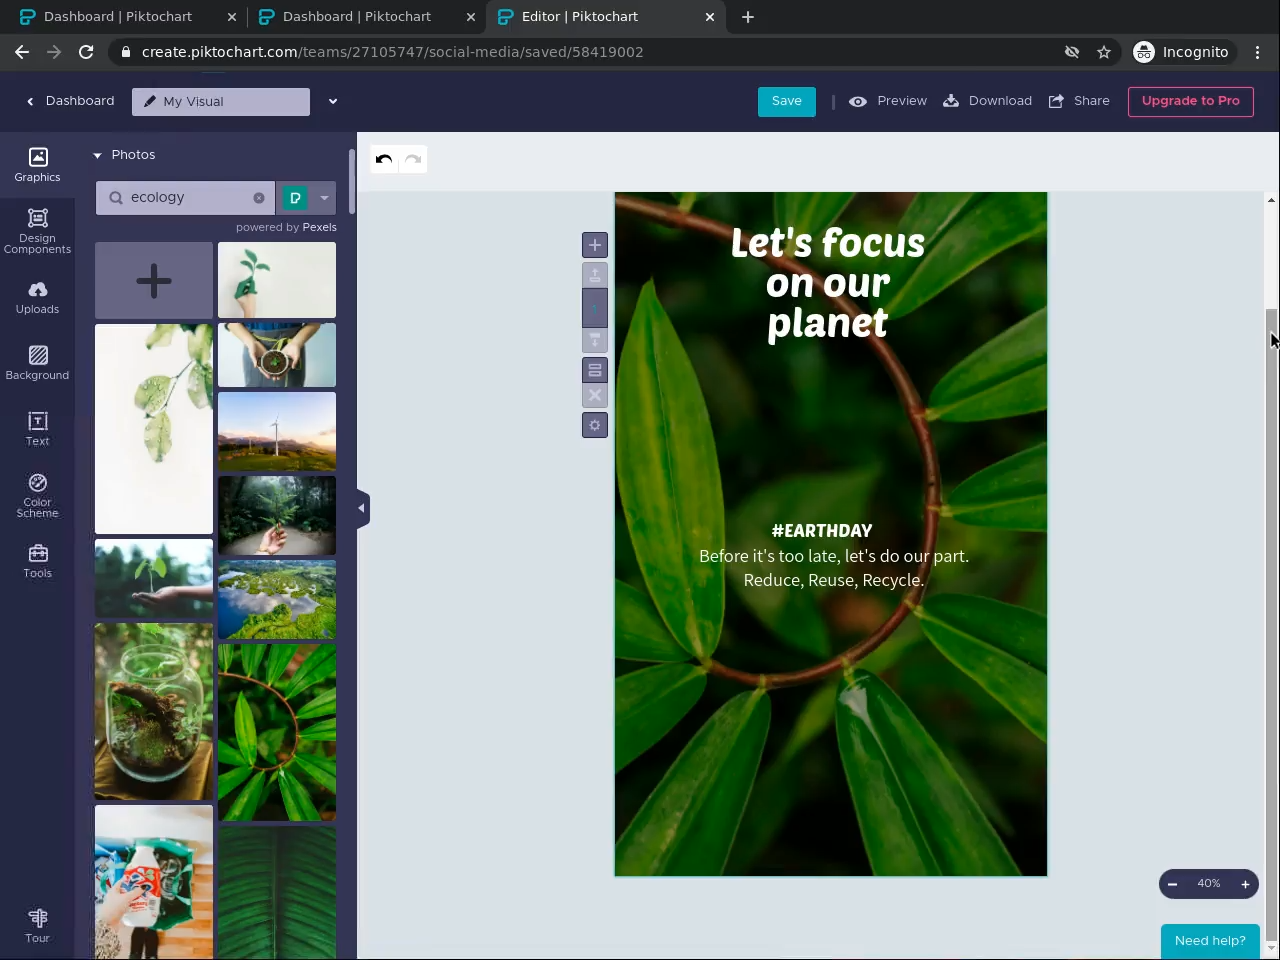Clear the ecology search text
The height and width of the screenshot is (960, 1280).
(x=259, y=198)
